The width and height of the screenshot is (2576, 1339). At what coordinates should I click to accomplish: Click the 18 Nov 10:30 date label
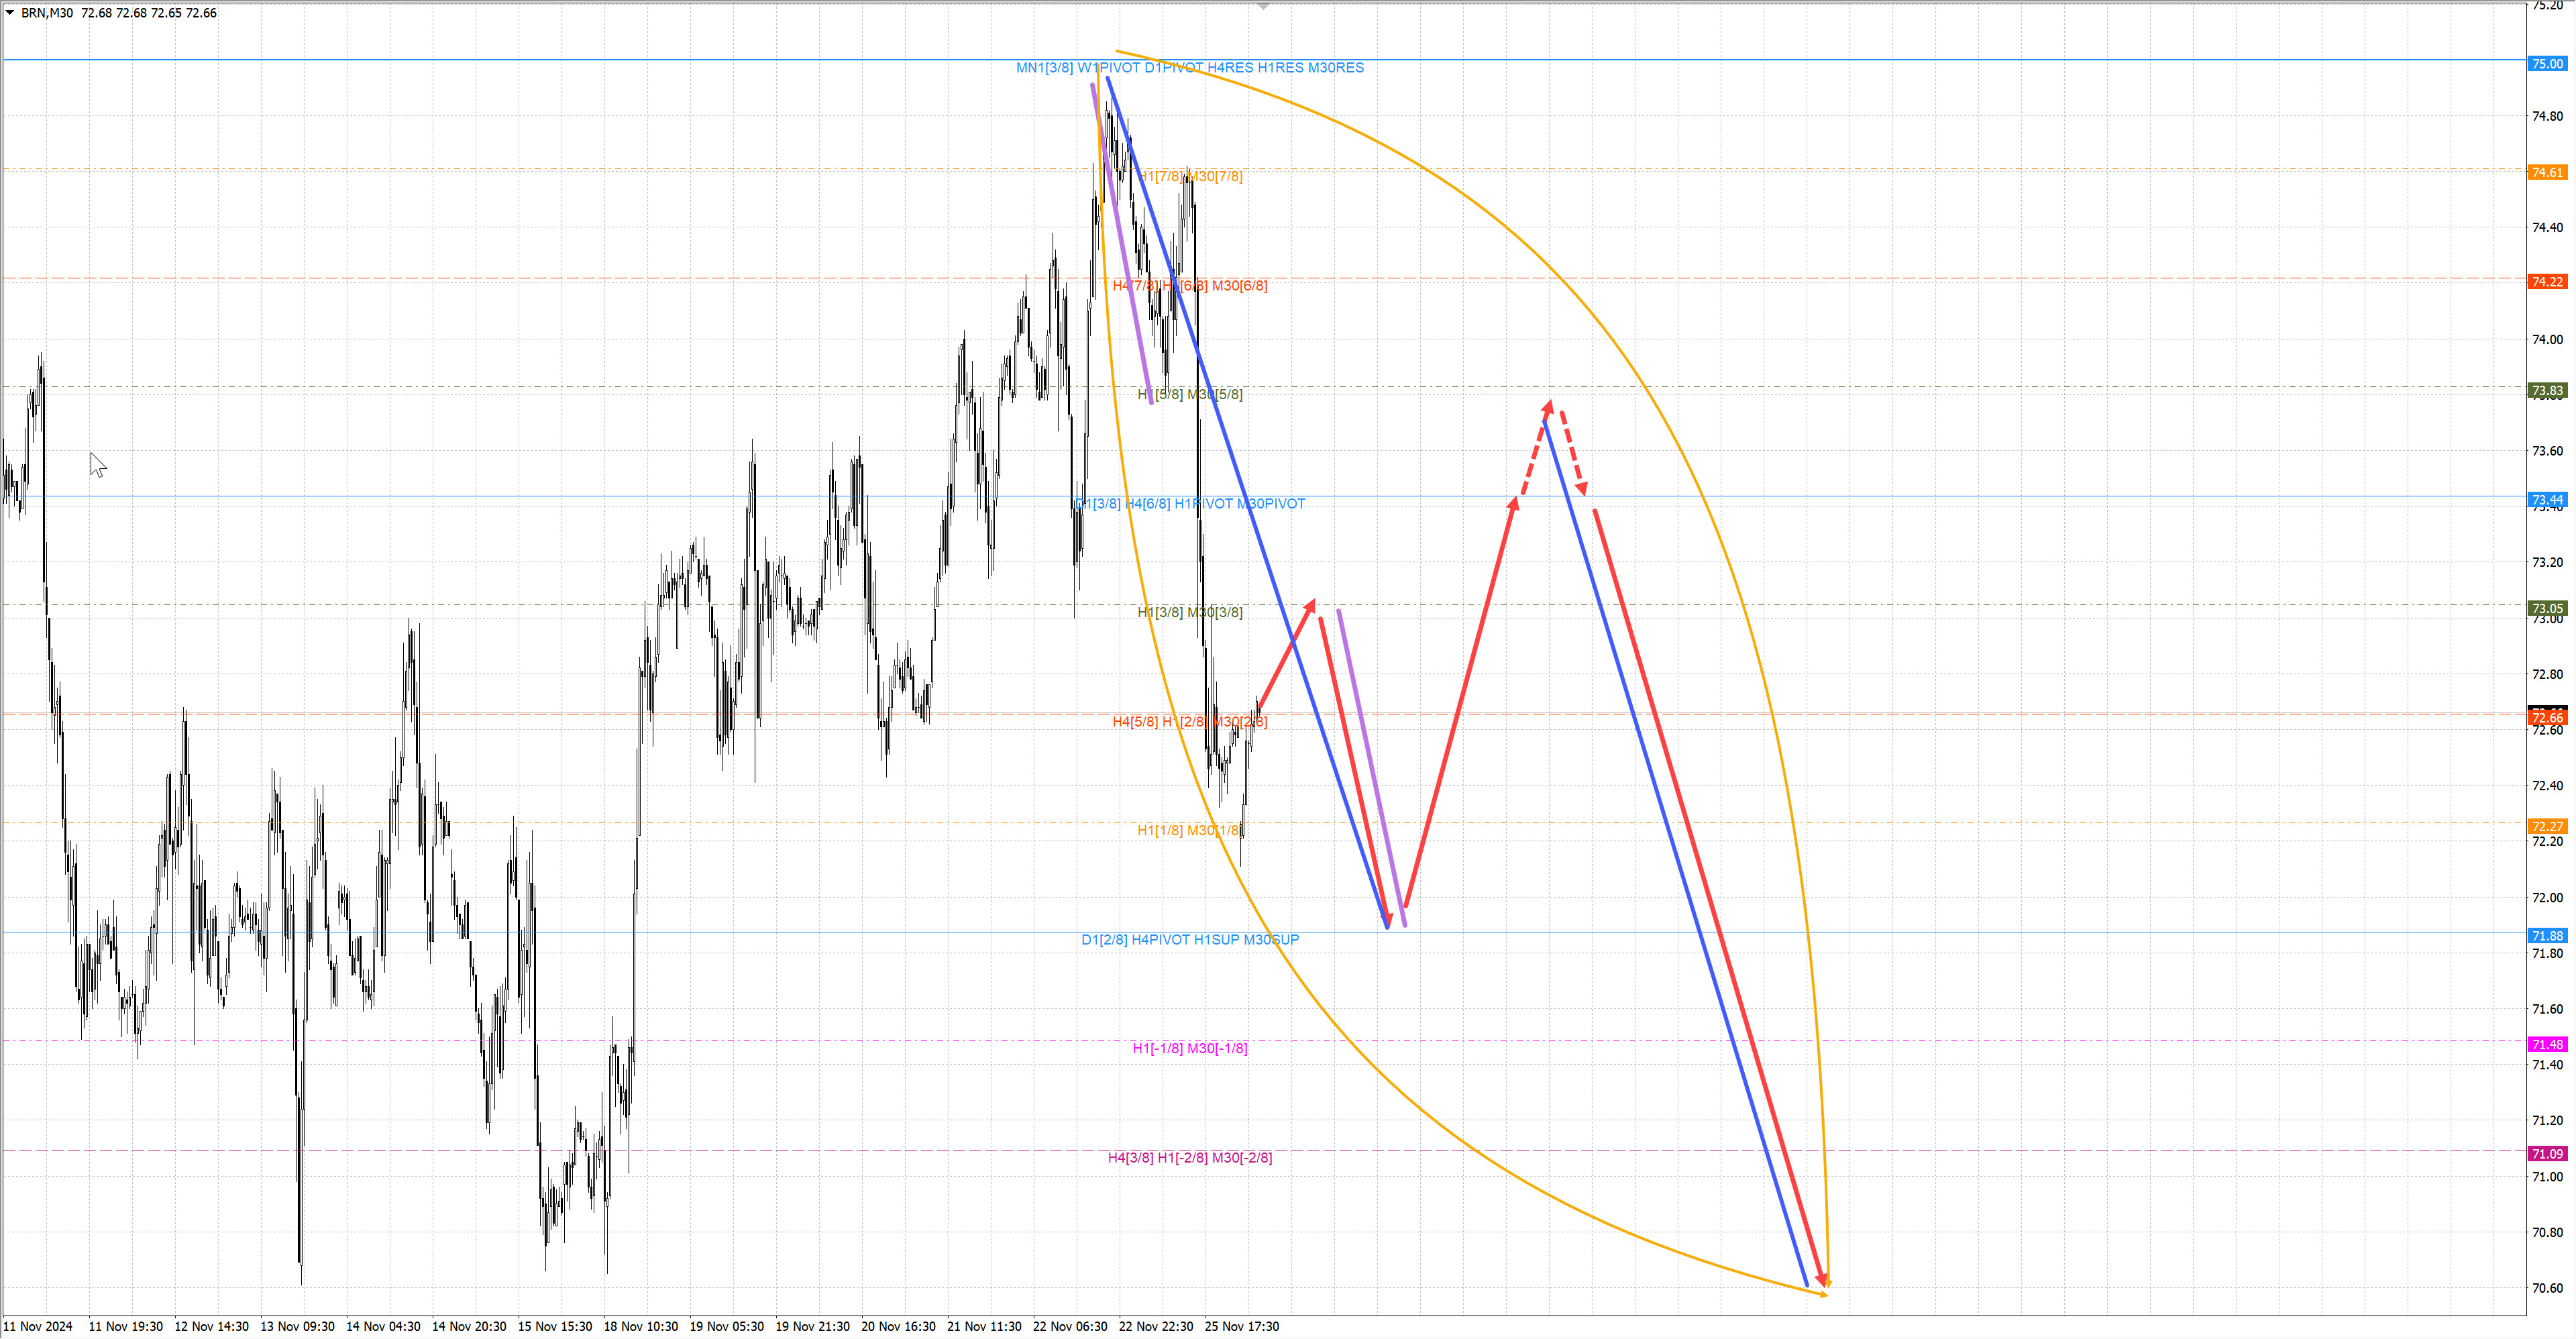click(x=640, y=1326)
